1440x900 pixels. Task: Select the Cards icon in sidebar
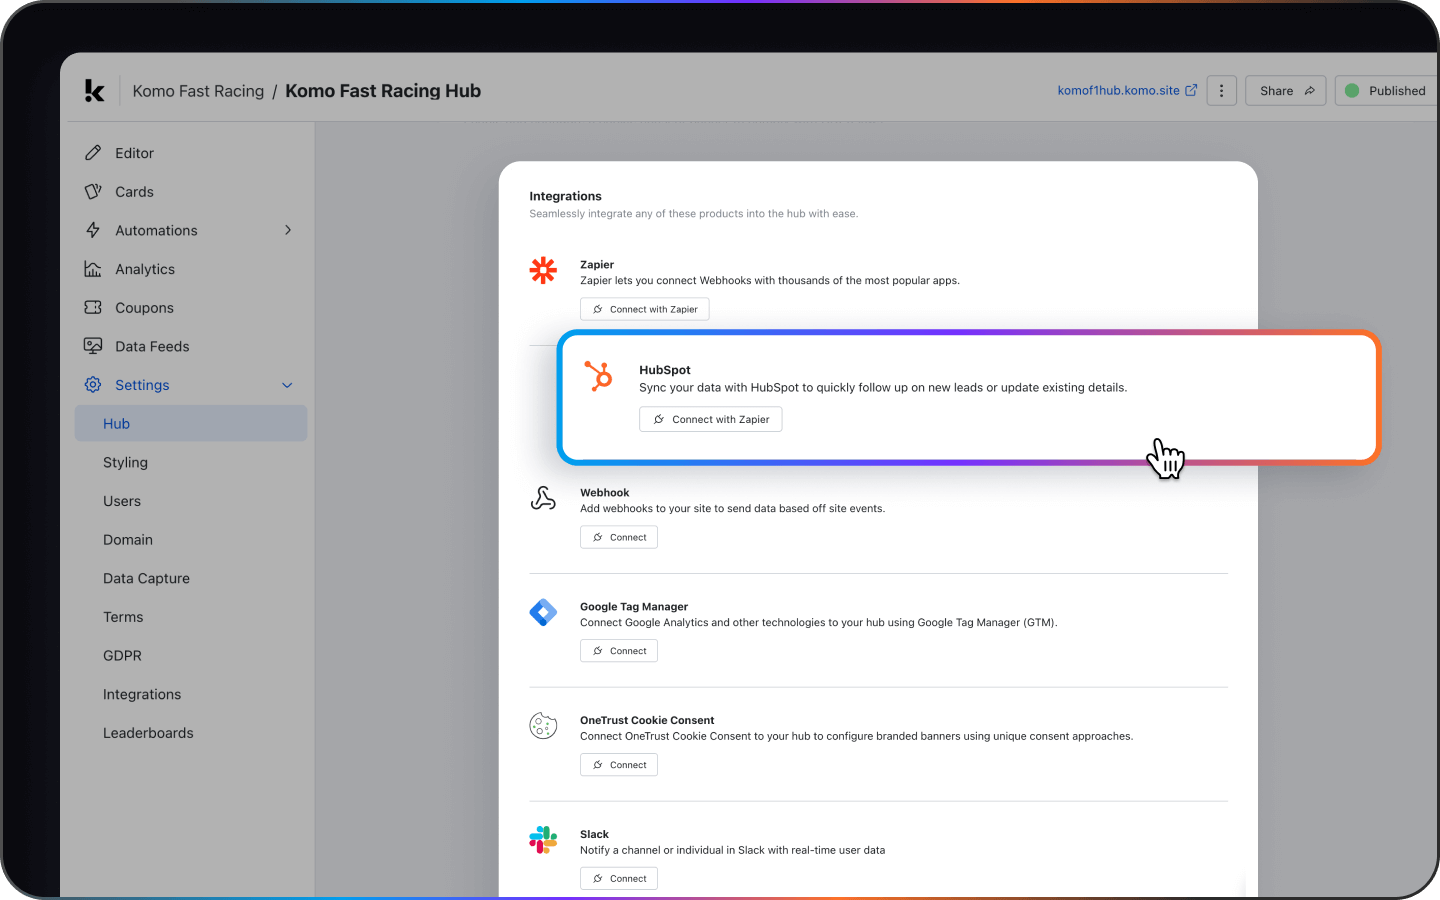93,191
